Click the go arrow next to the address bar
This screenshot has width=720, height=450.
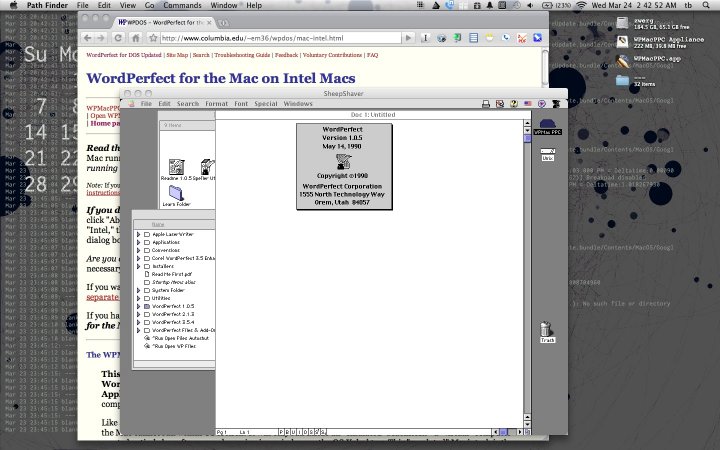408,38
